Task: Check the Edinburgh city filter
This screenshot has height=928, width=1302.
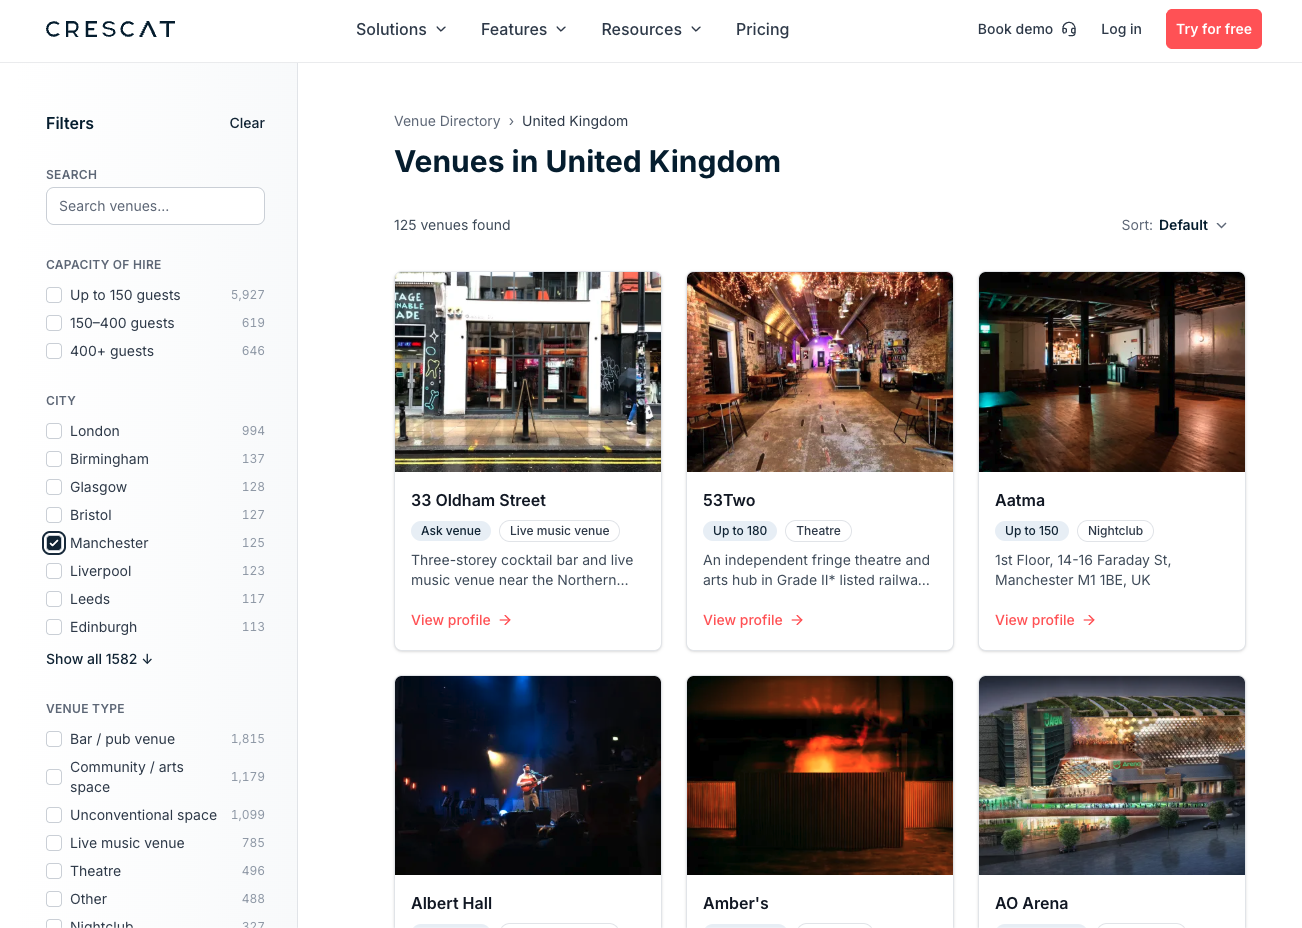Action: tap(54, 627)
